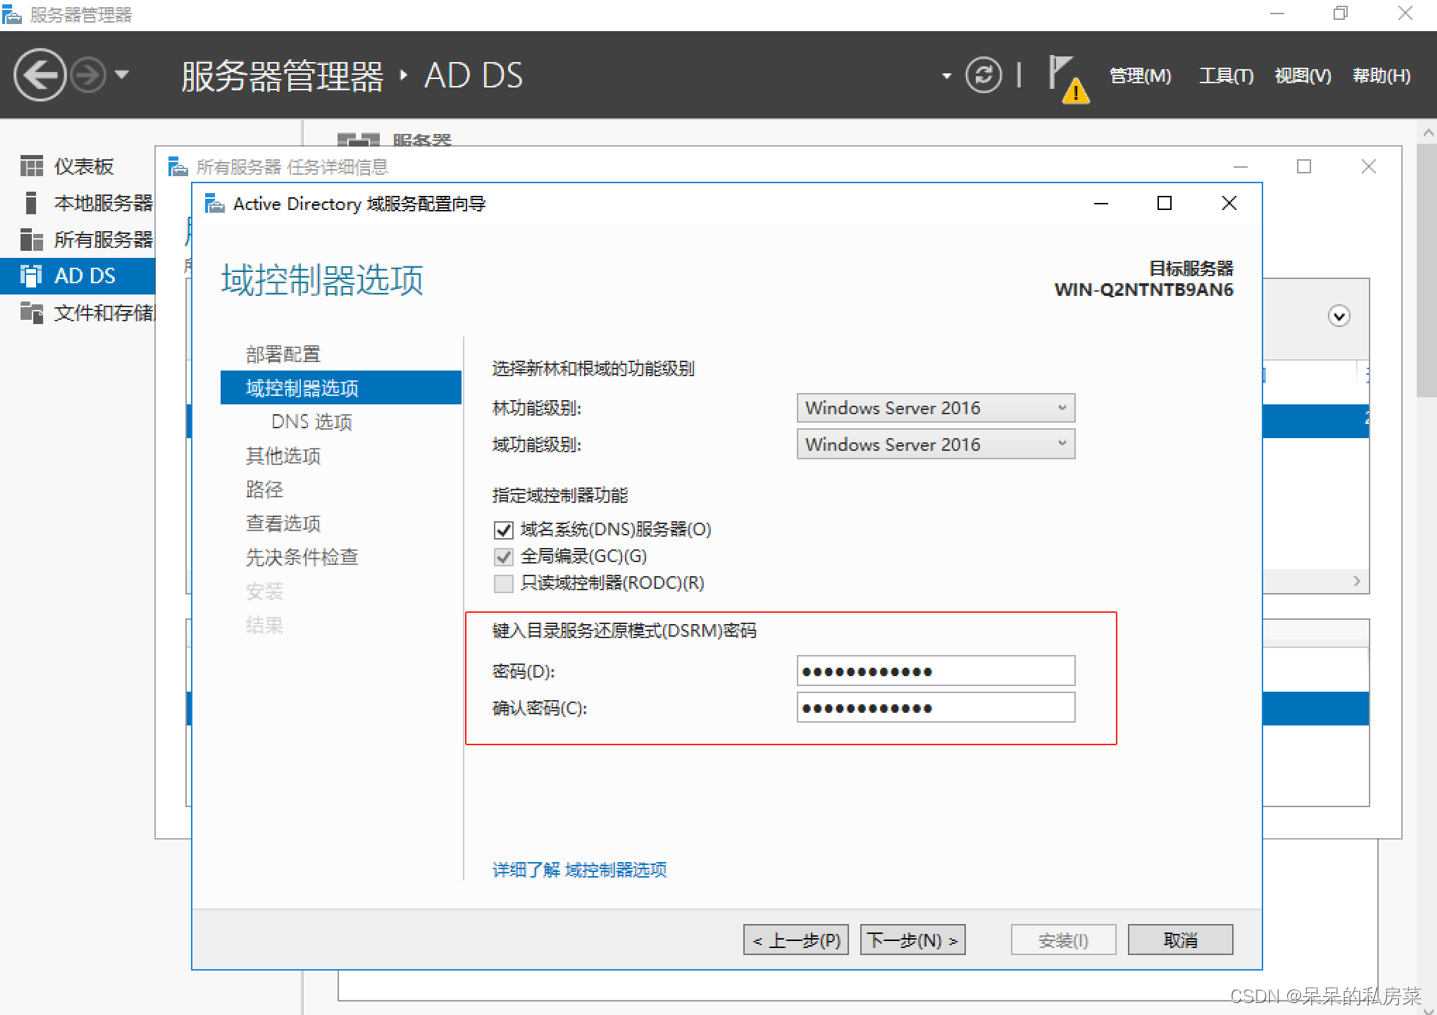Screen dimensions: 1437x1015
Task: Go back with Server Manager back arrow
Action: [x=40, y=75]
